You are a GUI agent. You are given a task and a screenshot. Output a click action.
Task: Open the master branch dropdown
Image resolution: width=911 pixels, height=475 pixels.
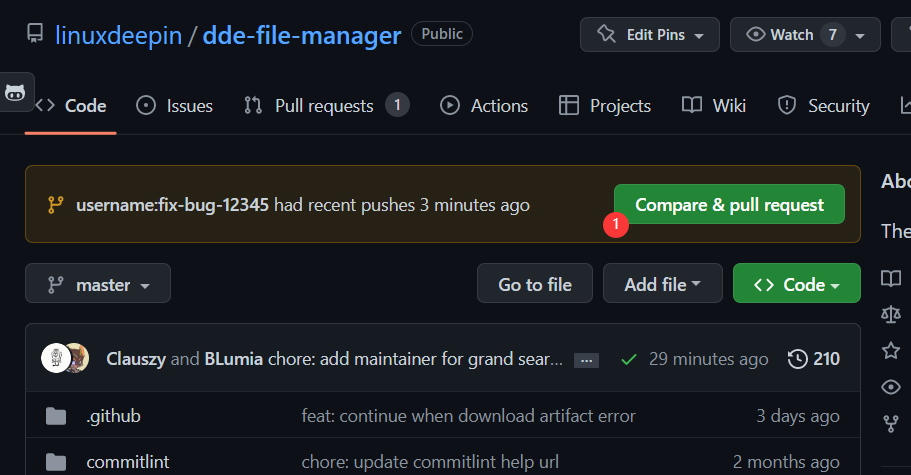[98, 283]
